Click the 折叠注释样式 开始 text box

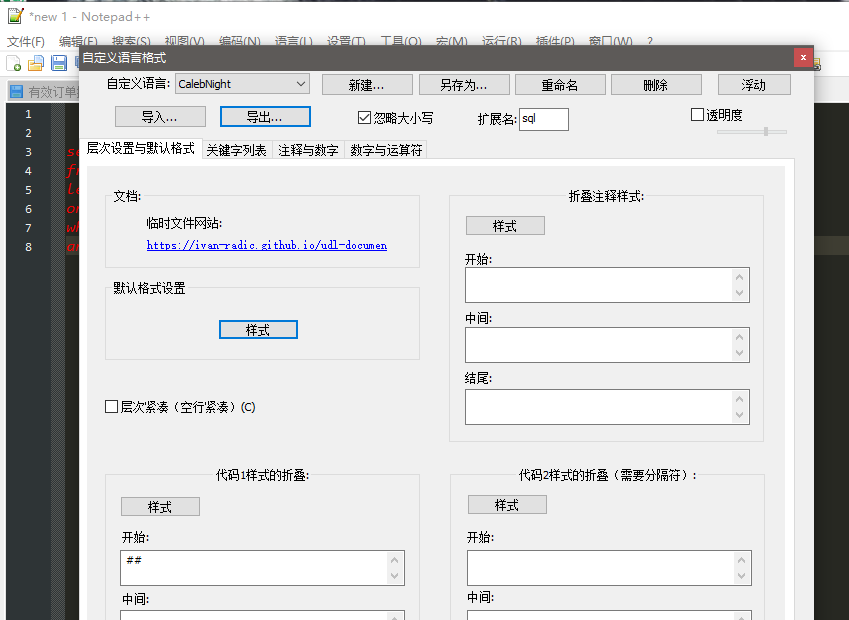coord(608,285)
